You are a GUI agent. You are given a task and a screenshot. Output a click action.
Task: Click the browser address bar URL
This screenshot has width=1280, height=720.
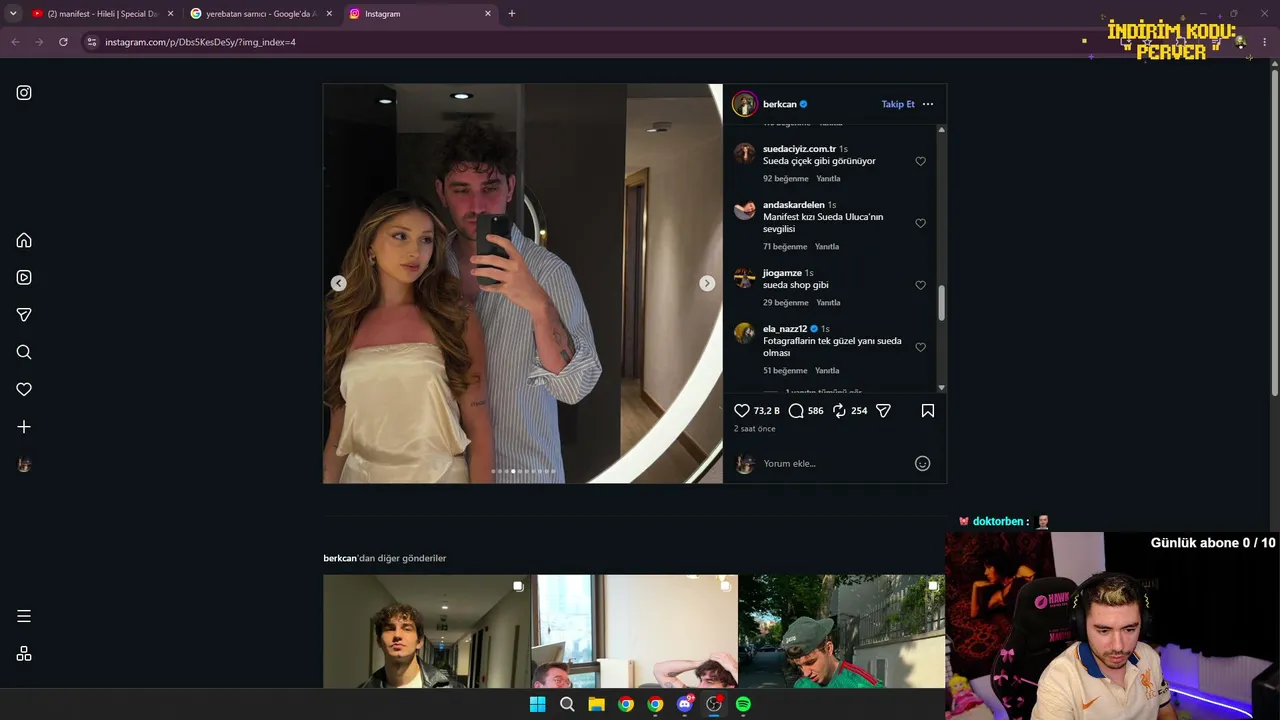click(x=200, y=42)
